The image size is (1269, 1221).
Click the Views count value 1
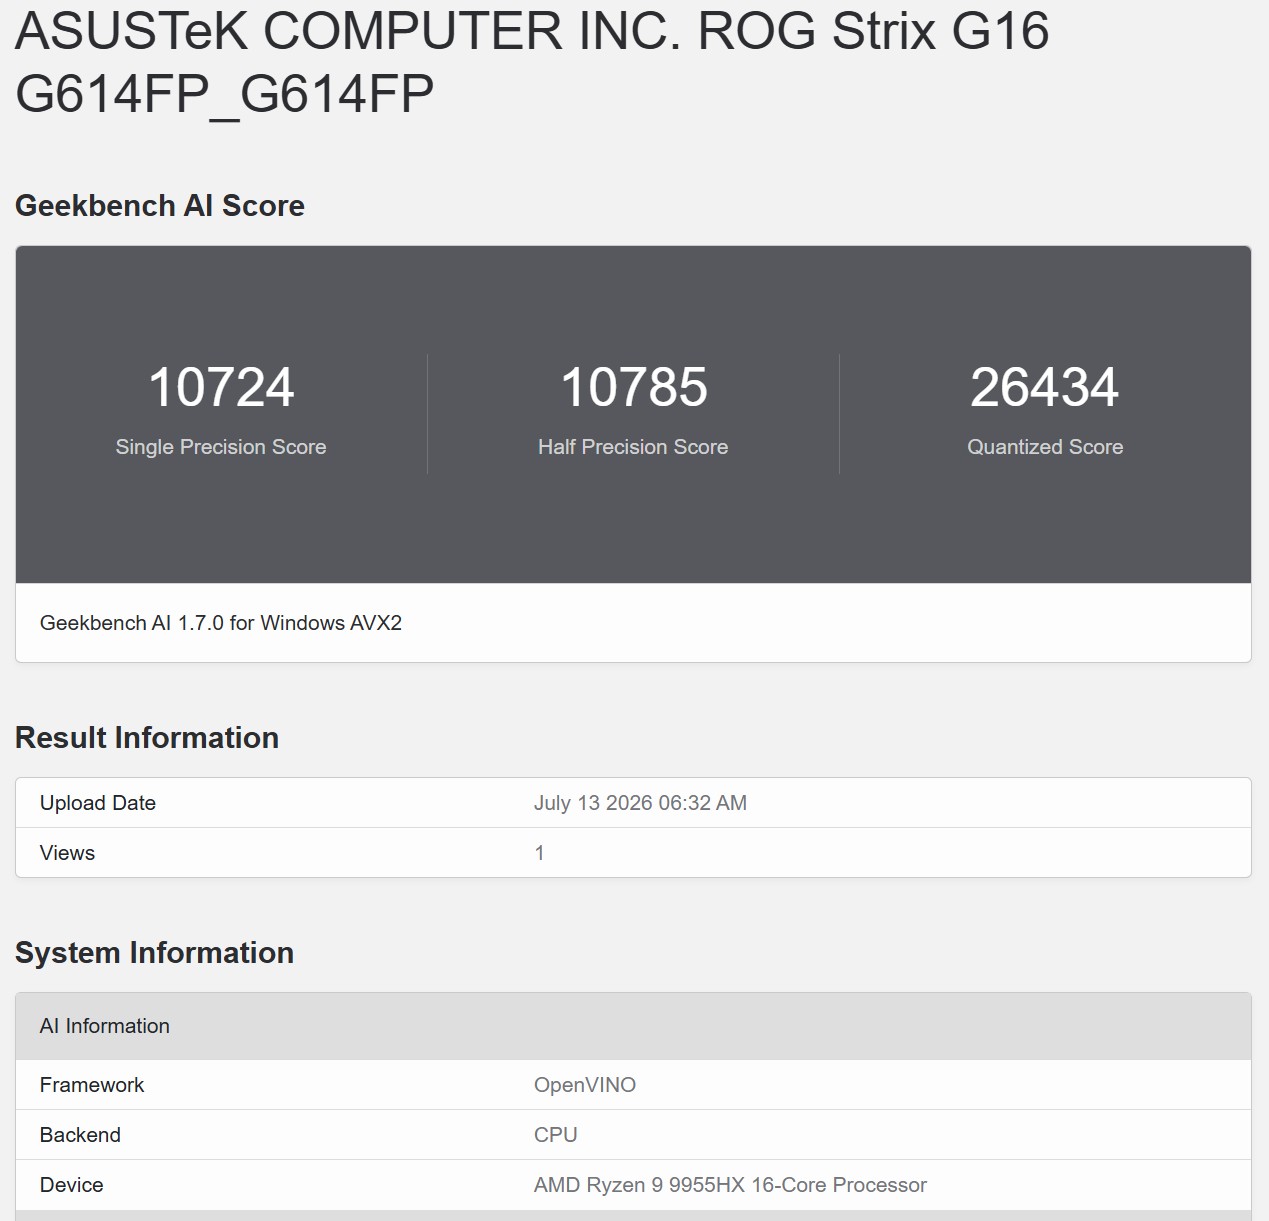point(539,853)
